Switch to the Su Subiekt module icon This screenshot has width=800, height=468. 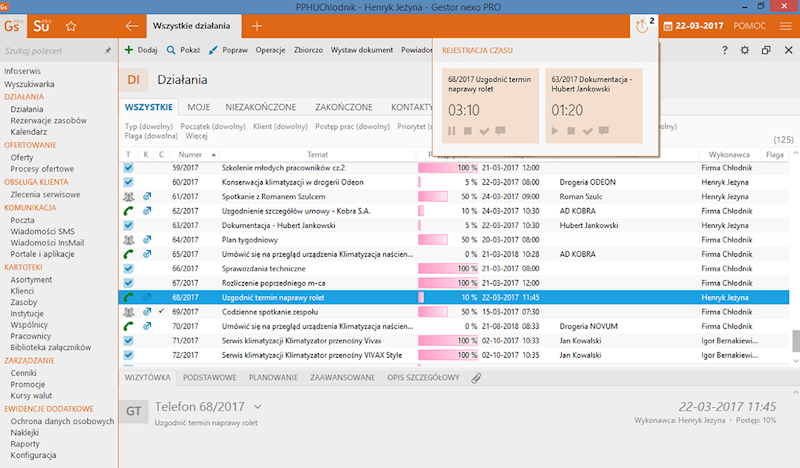click(x=42, y=26)
